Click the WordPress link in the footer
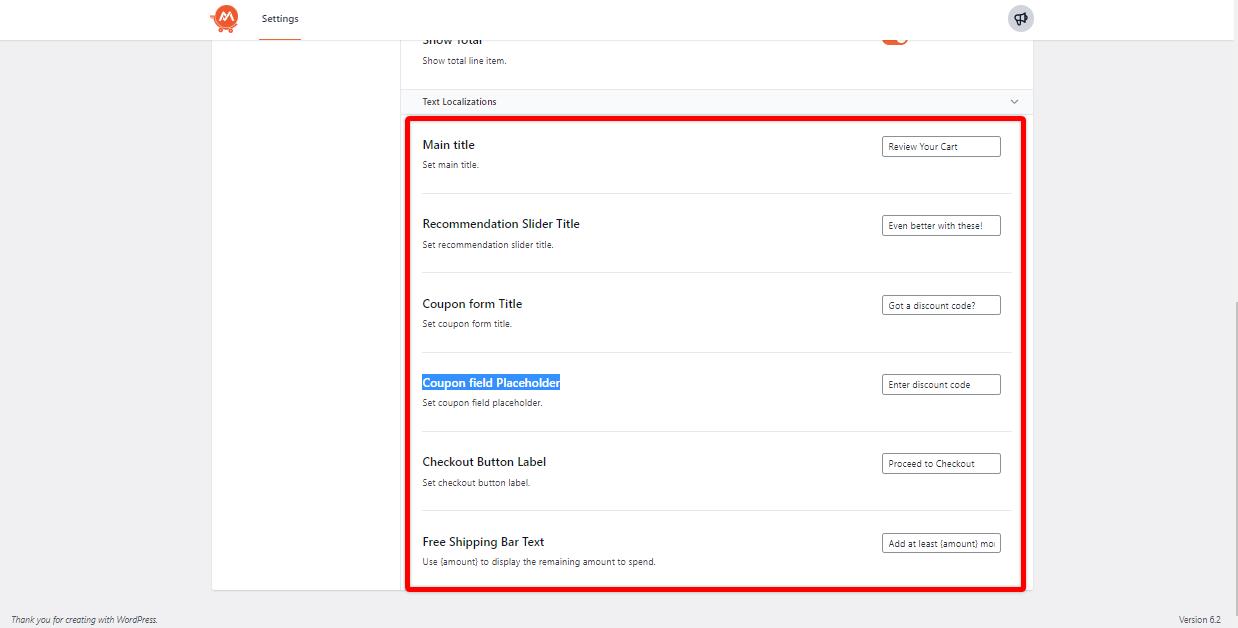 pyautogui.click(x=136, y=620)
